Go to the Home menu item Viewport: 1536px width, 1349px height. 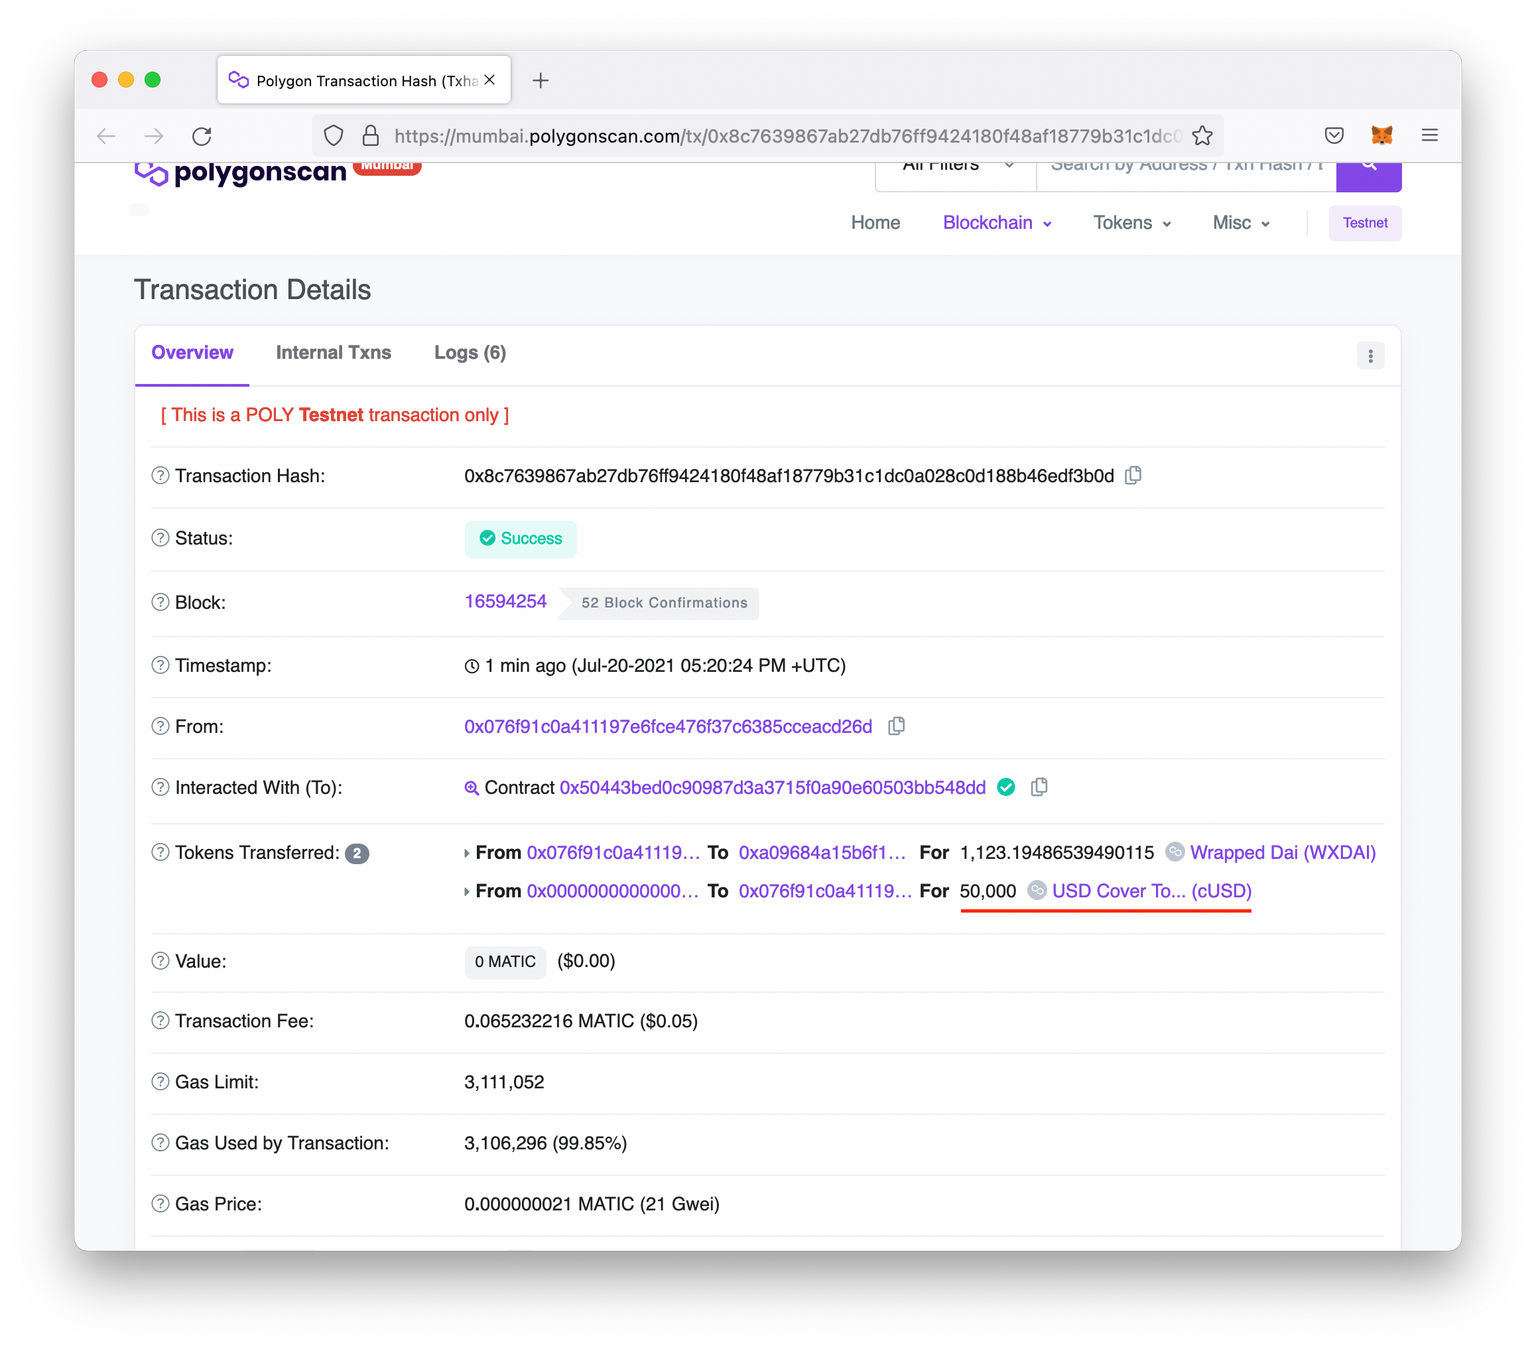coord(875,223)
